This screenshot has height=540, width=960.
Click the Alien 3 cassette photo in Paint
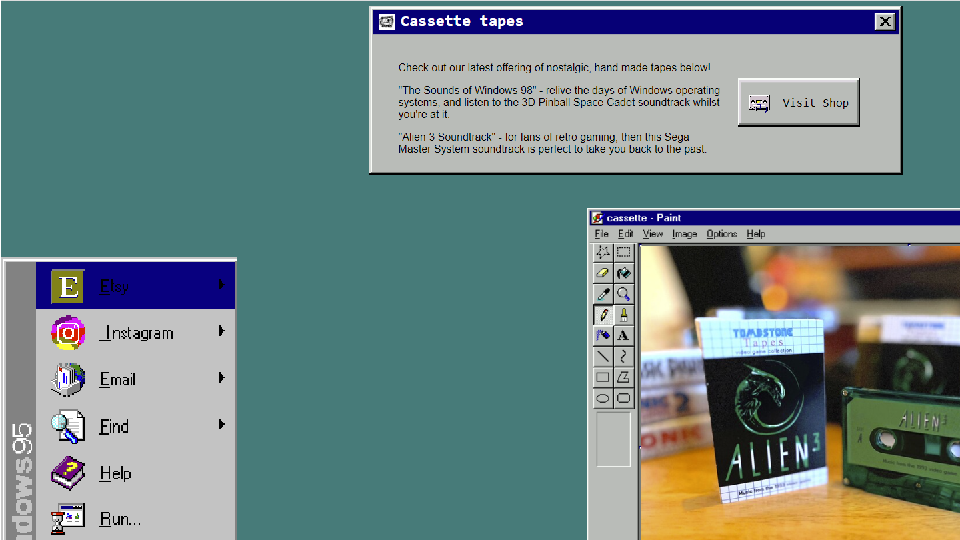[x=800, y=392]
